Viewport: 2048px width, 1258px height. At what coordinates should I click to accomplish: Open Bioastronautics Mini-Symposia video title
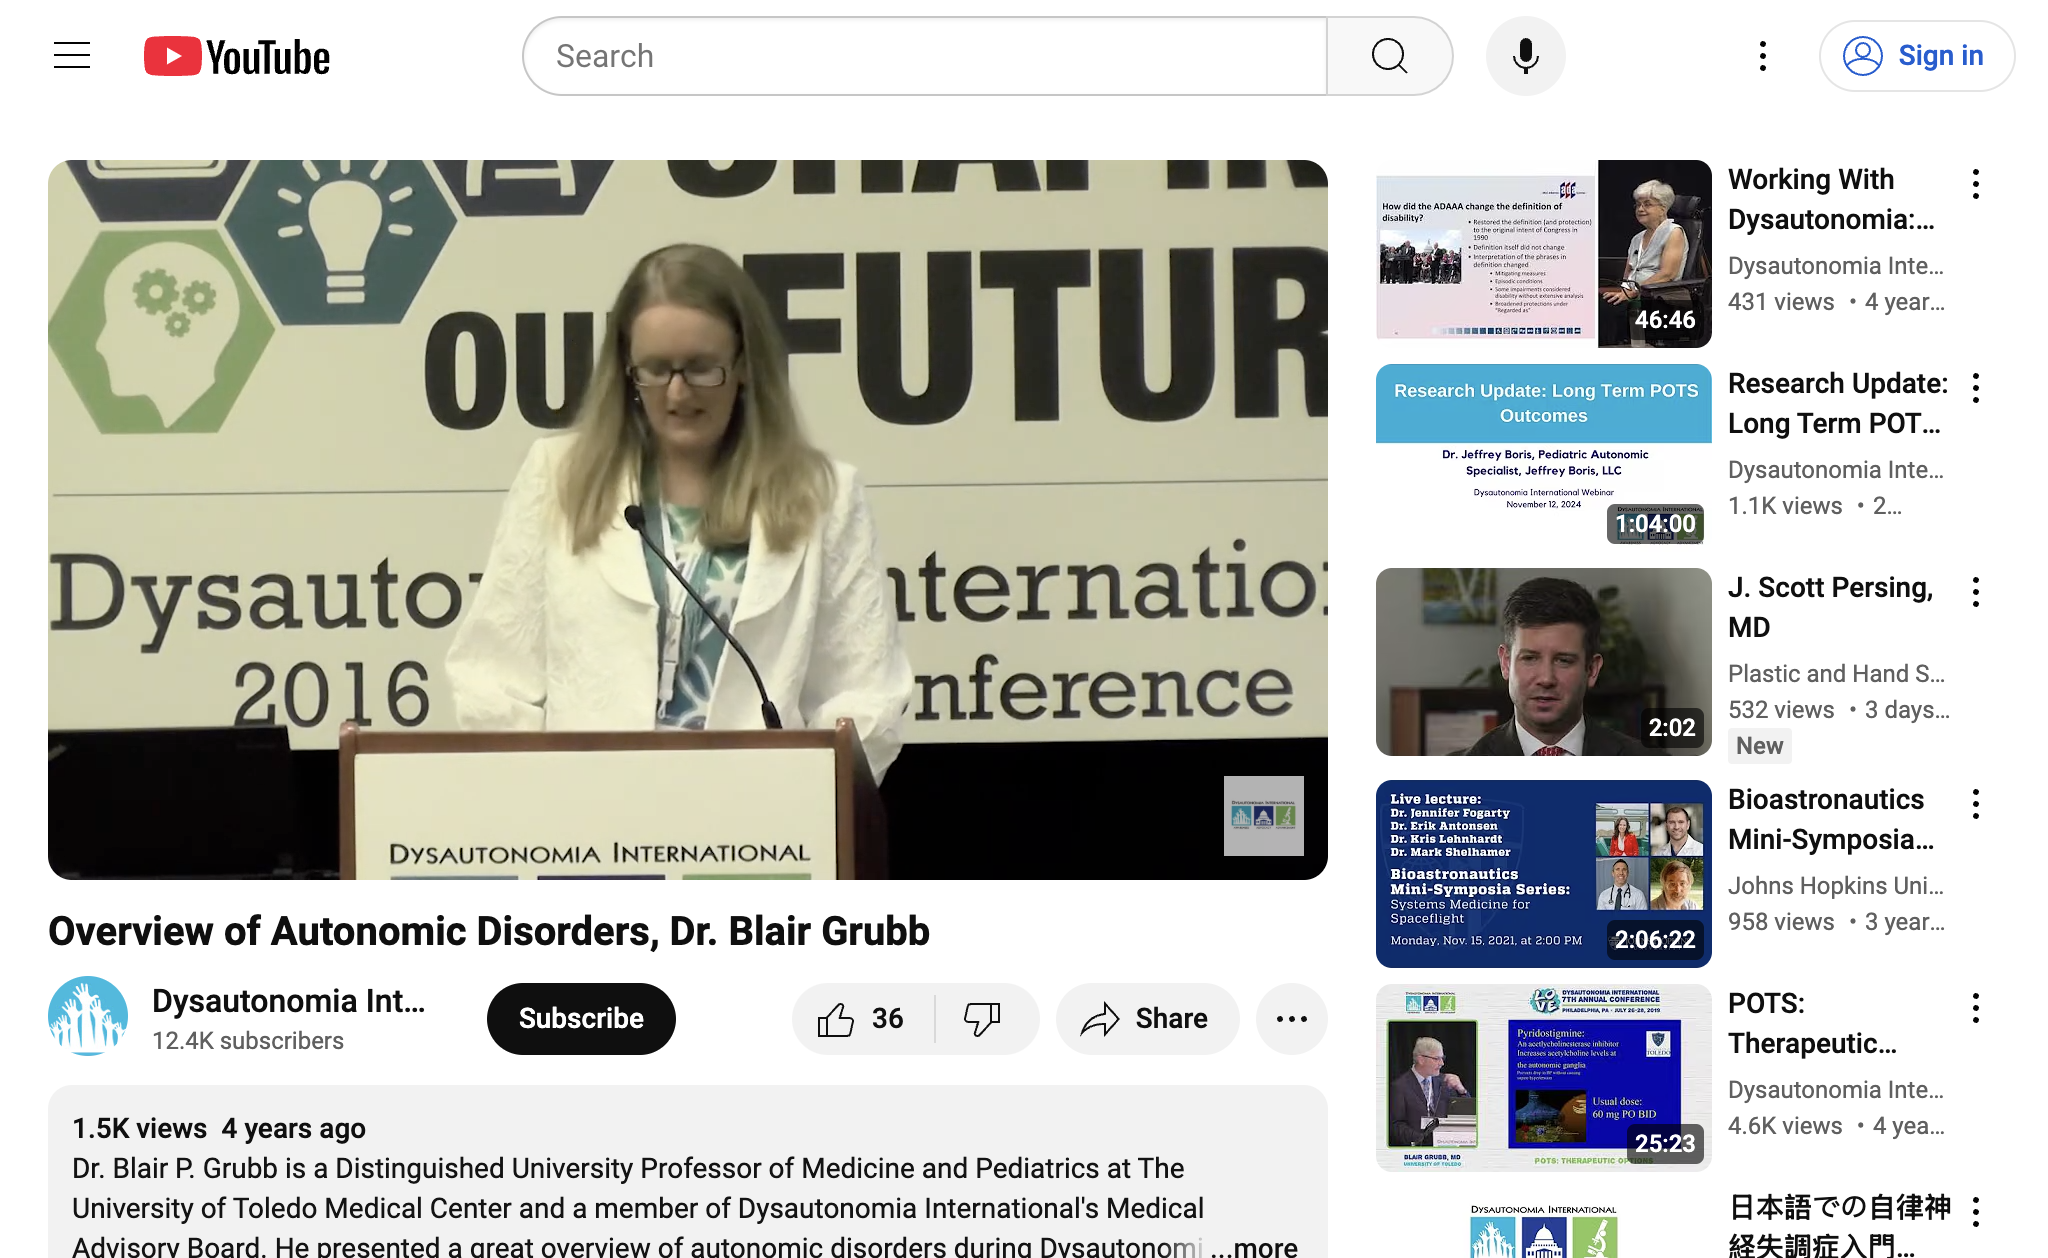tap(1831, 819)
